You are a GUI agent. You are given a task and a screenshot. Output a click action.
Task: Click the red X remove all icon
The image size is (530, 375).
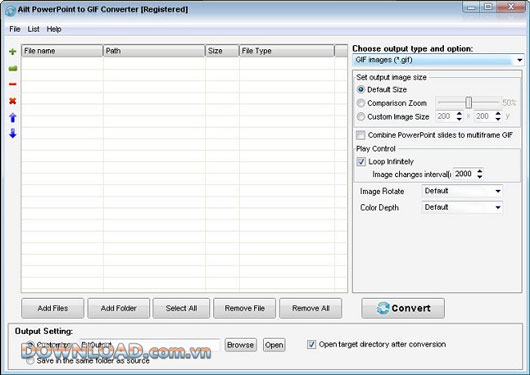[13, 101]
